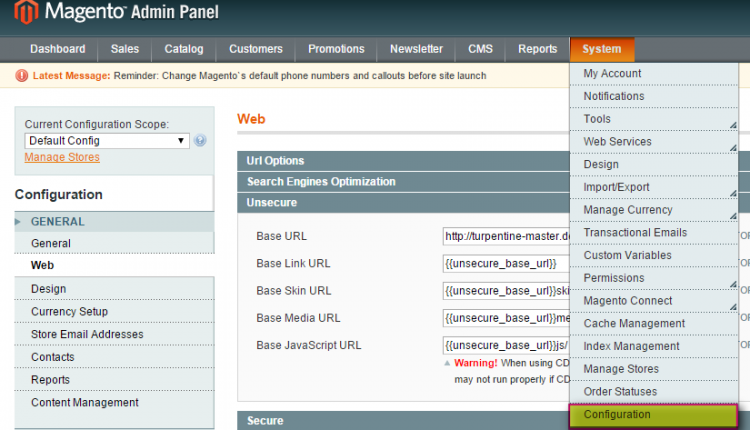Image resolution: width=750 pixels, height=430 pixels.
Task: Select Configuration in System menu
Action: tap(653, 415)
